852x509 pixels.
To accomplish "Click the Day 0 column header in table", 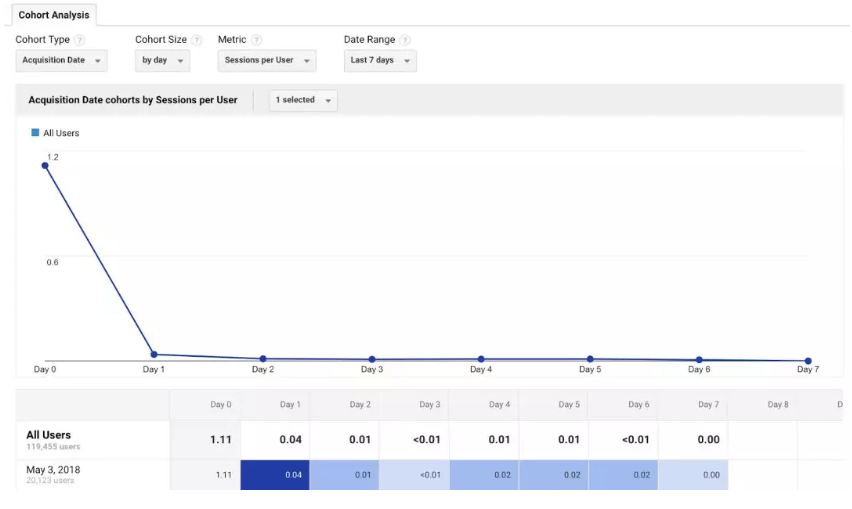I will pos(220,405).
